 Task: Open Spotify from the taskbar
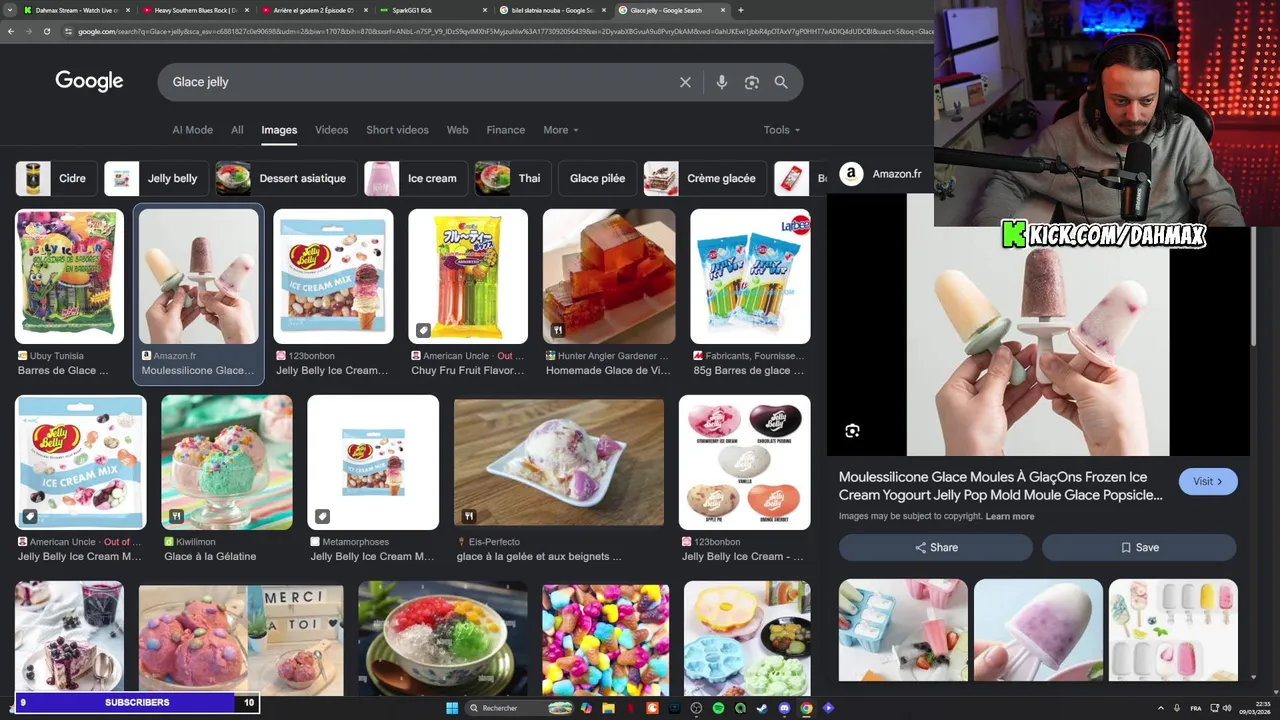click(x=718, y=708)
